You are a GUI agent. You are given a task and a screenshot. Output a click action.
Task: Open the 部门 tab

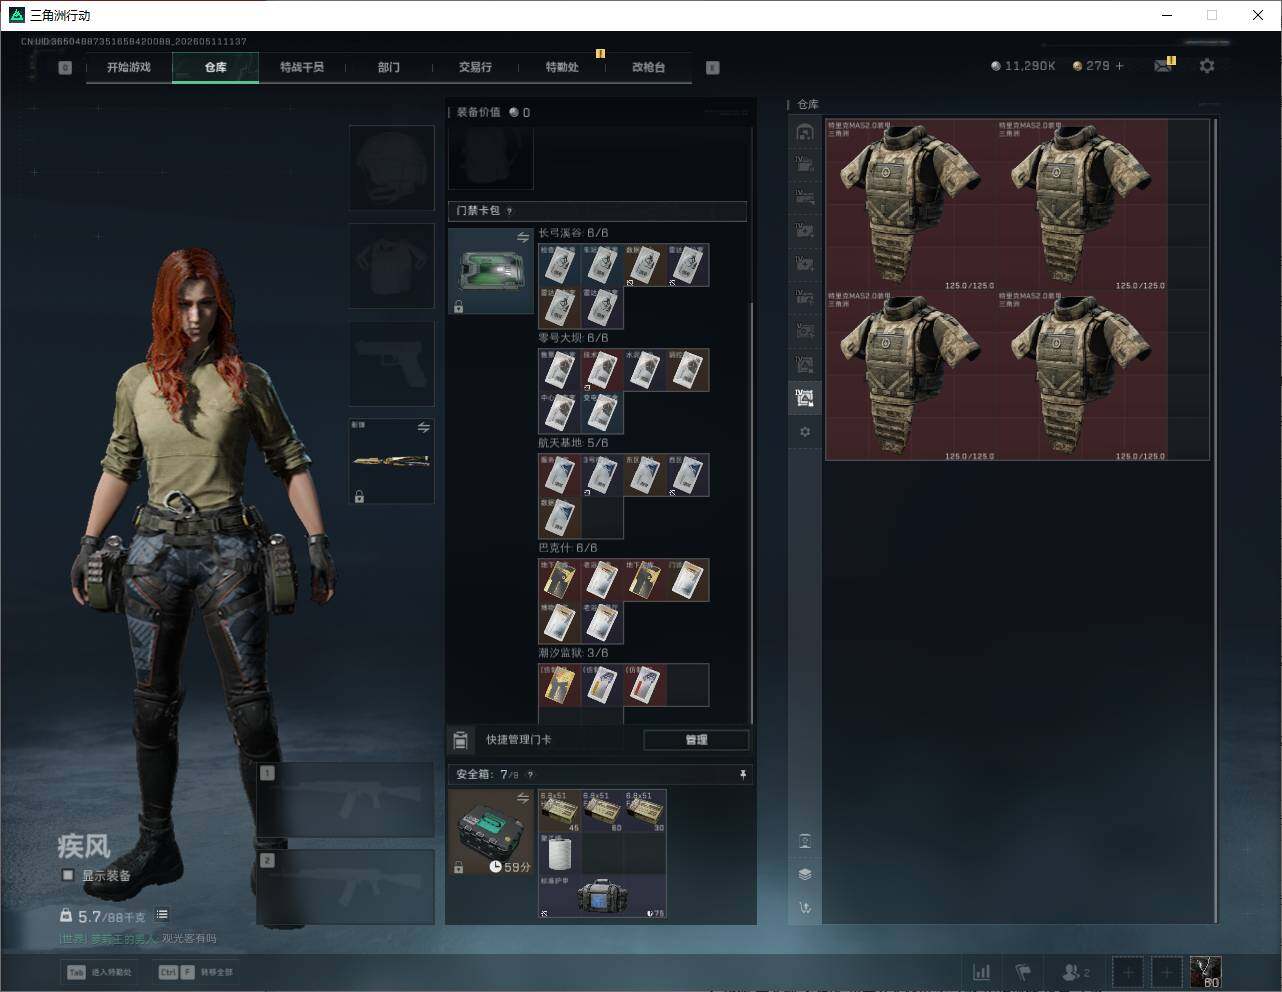click(389, 67)
